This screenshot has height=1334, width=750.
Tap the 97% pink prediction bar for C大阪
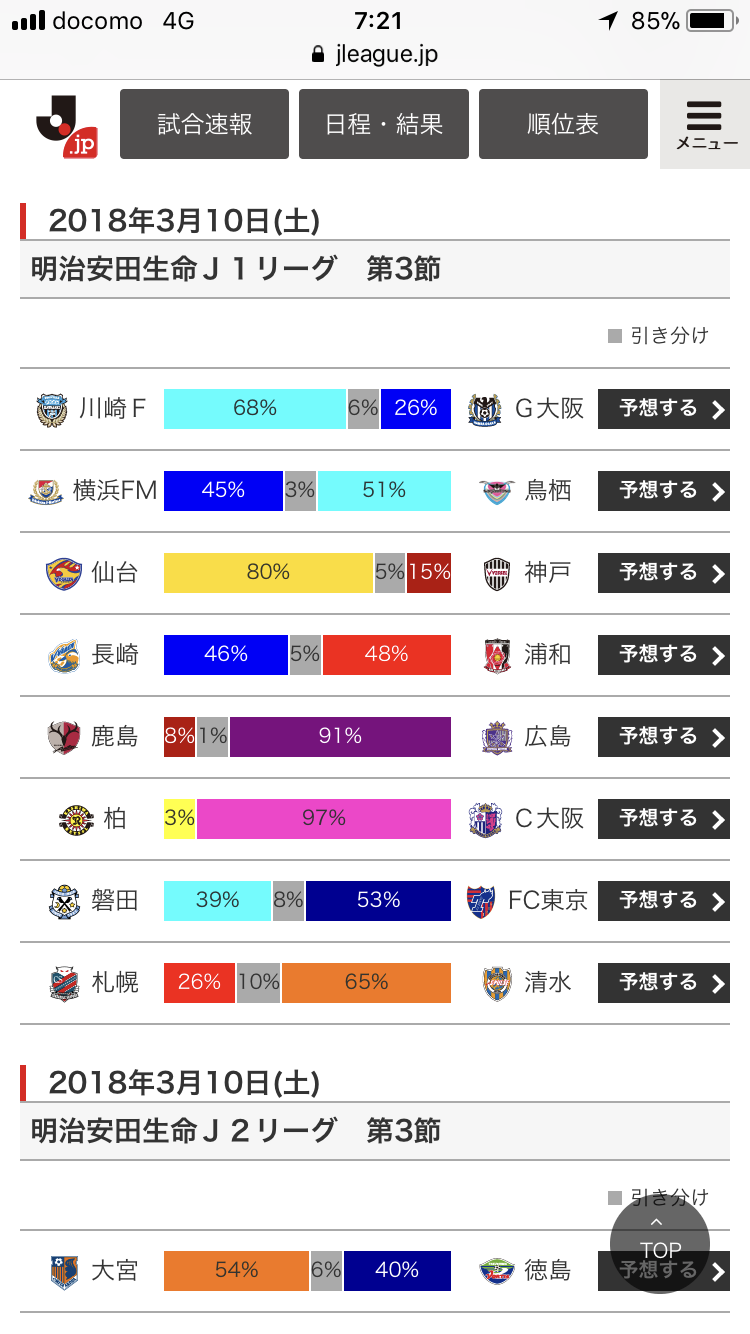[324, 819]
